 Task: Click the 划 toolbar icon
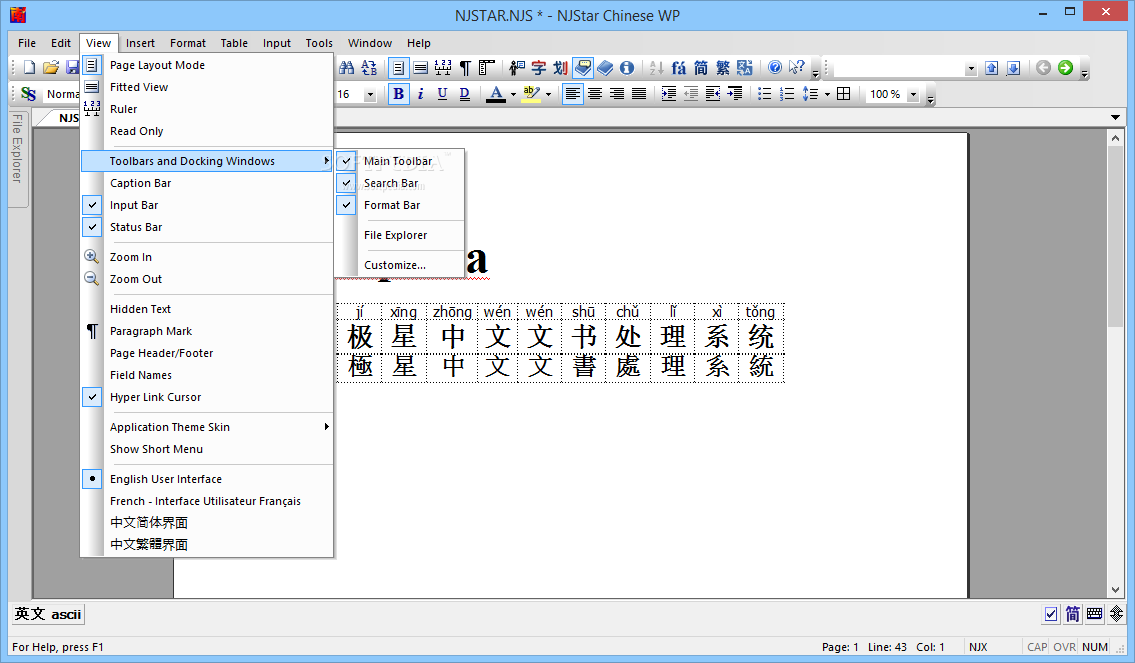tap(560, 68)
